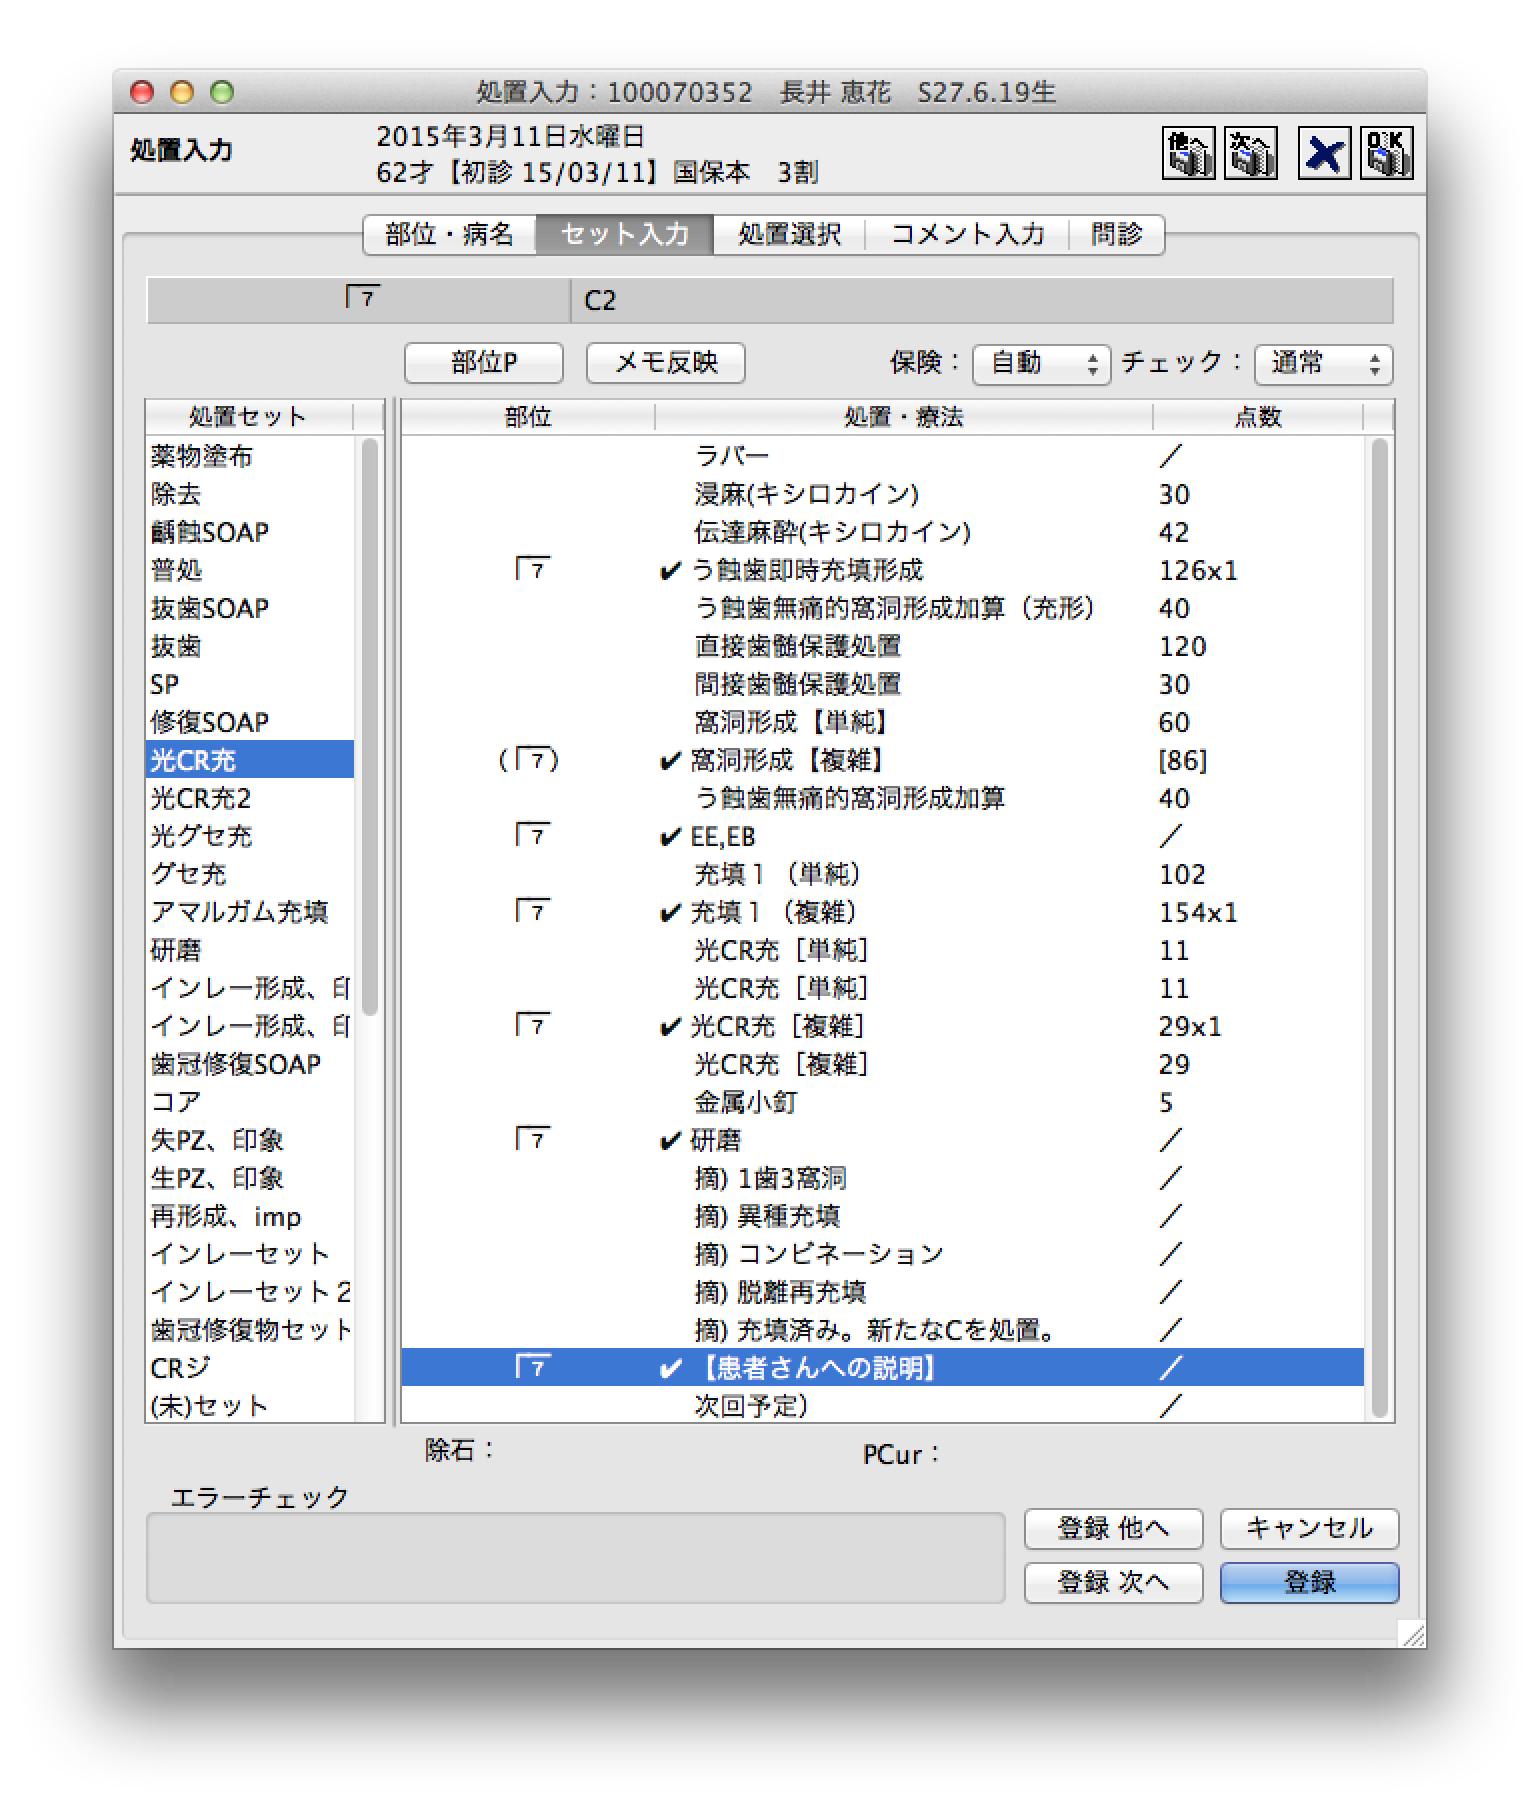Select CRジ in the set list
1540x1806 pixels.
point(250,1369)
